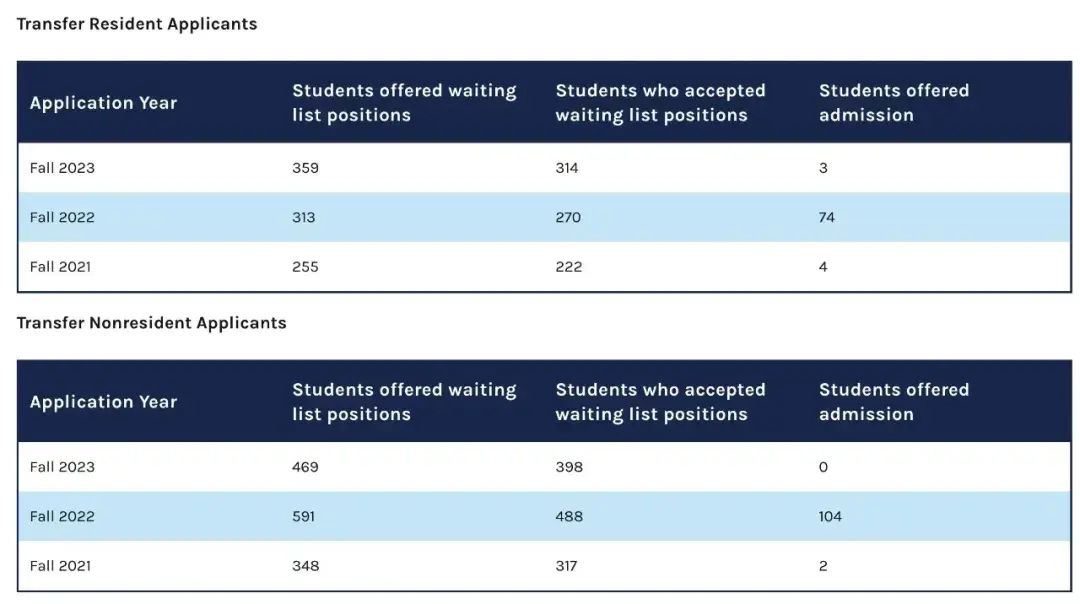
Task: Select the 591 waiting list offers cell
Action: [304, 516]
